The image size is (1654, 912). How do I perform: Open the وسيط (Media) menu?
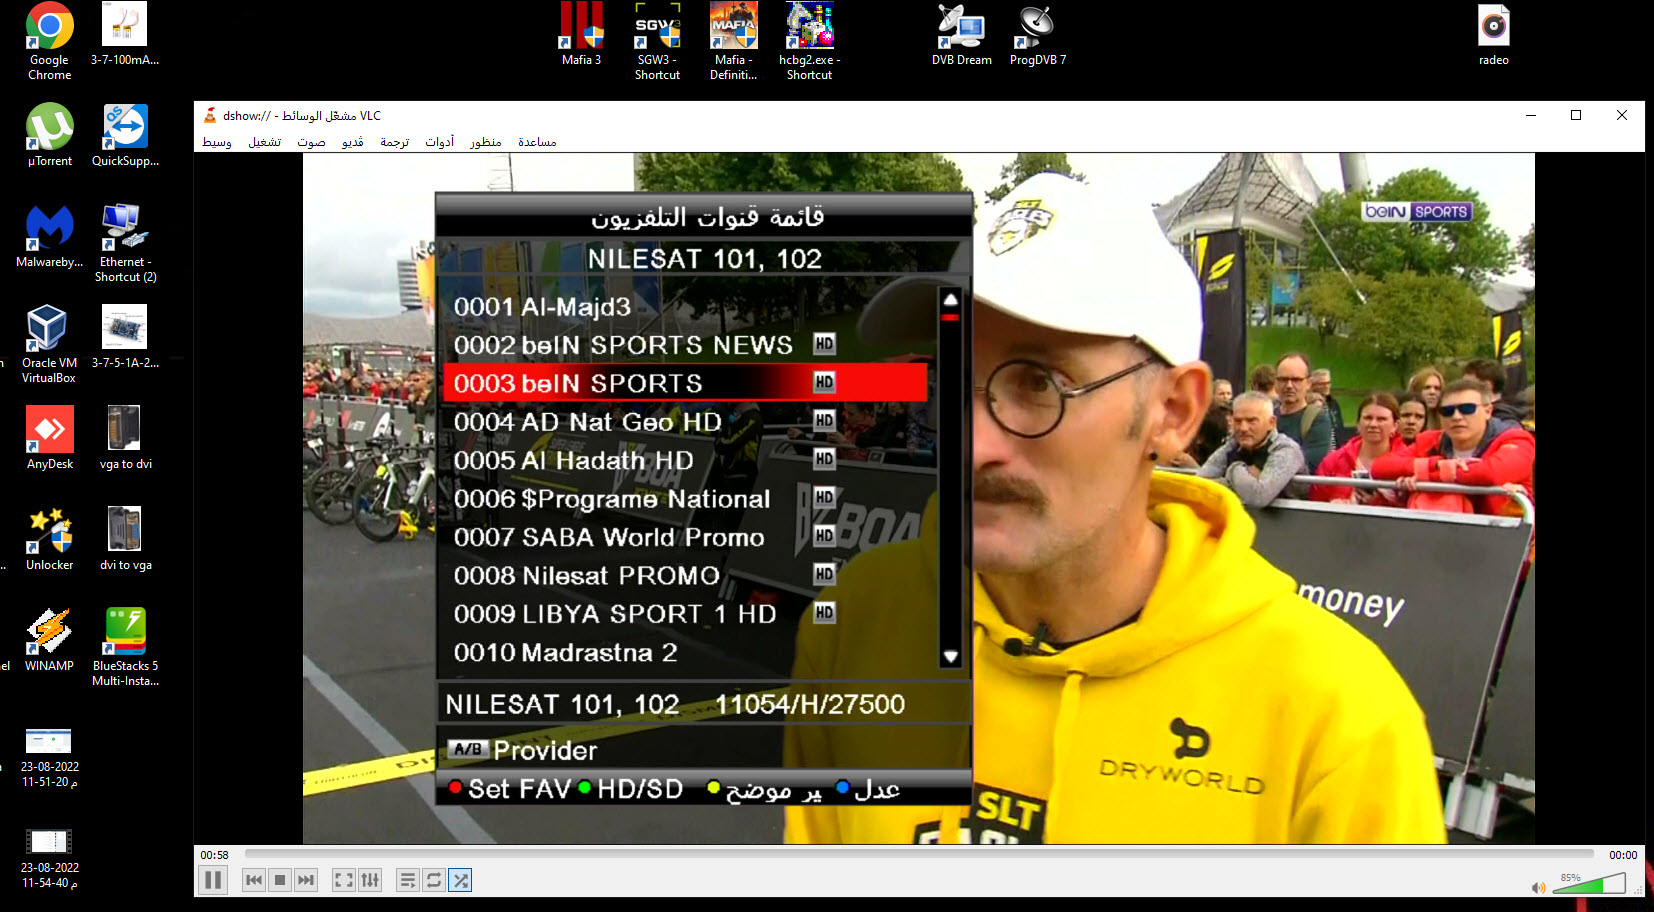point(217,142)
